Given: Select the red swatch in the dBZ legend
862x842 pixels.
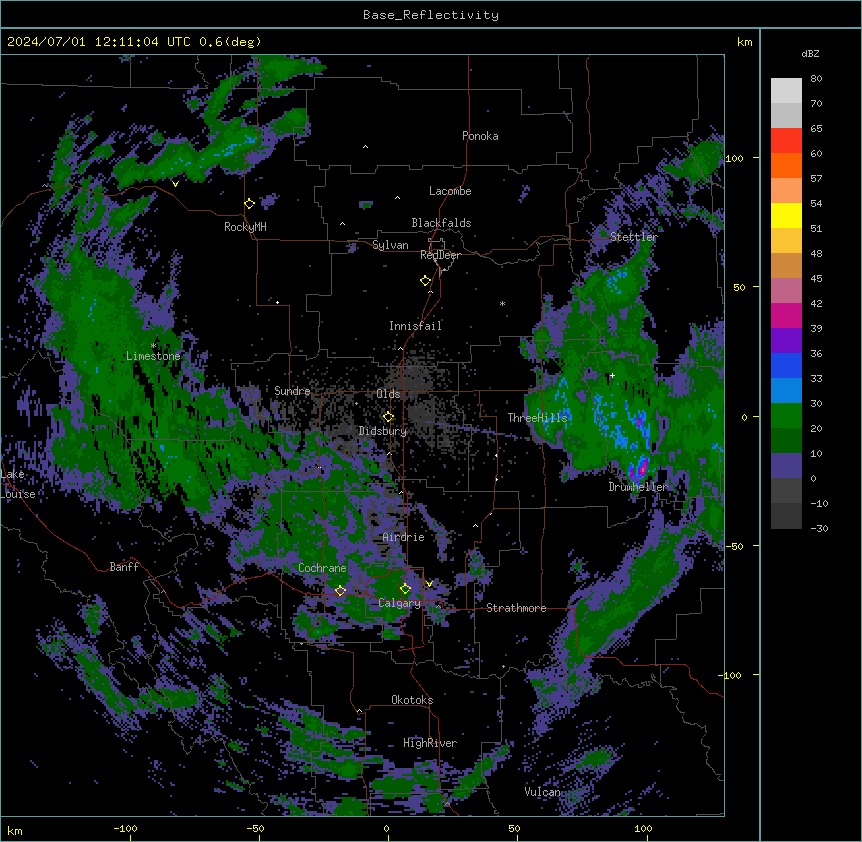Looking at the screenshot, I should pyautogui.click(x=786, y=141).
